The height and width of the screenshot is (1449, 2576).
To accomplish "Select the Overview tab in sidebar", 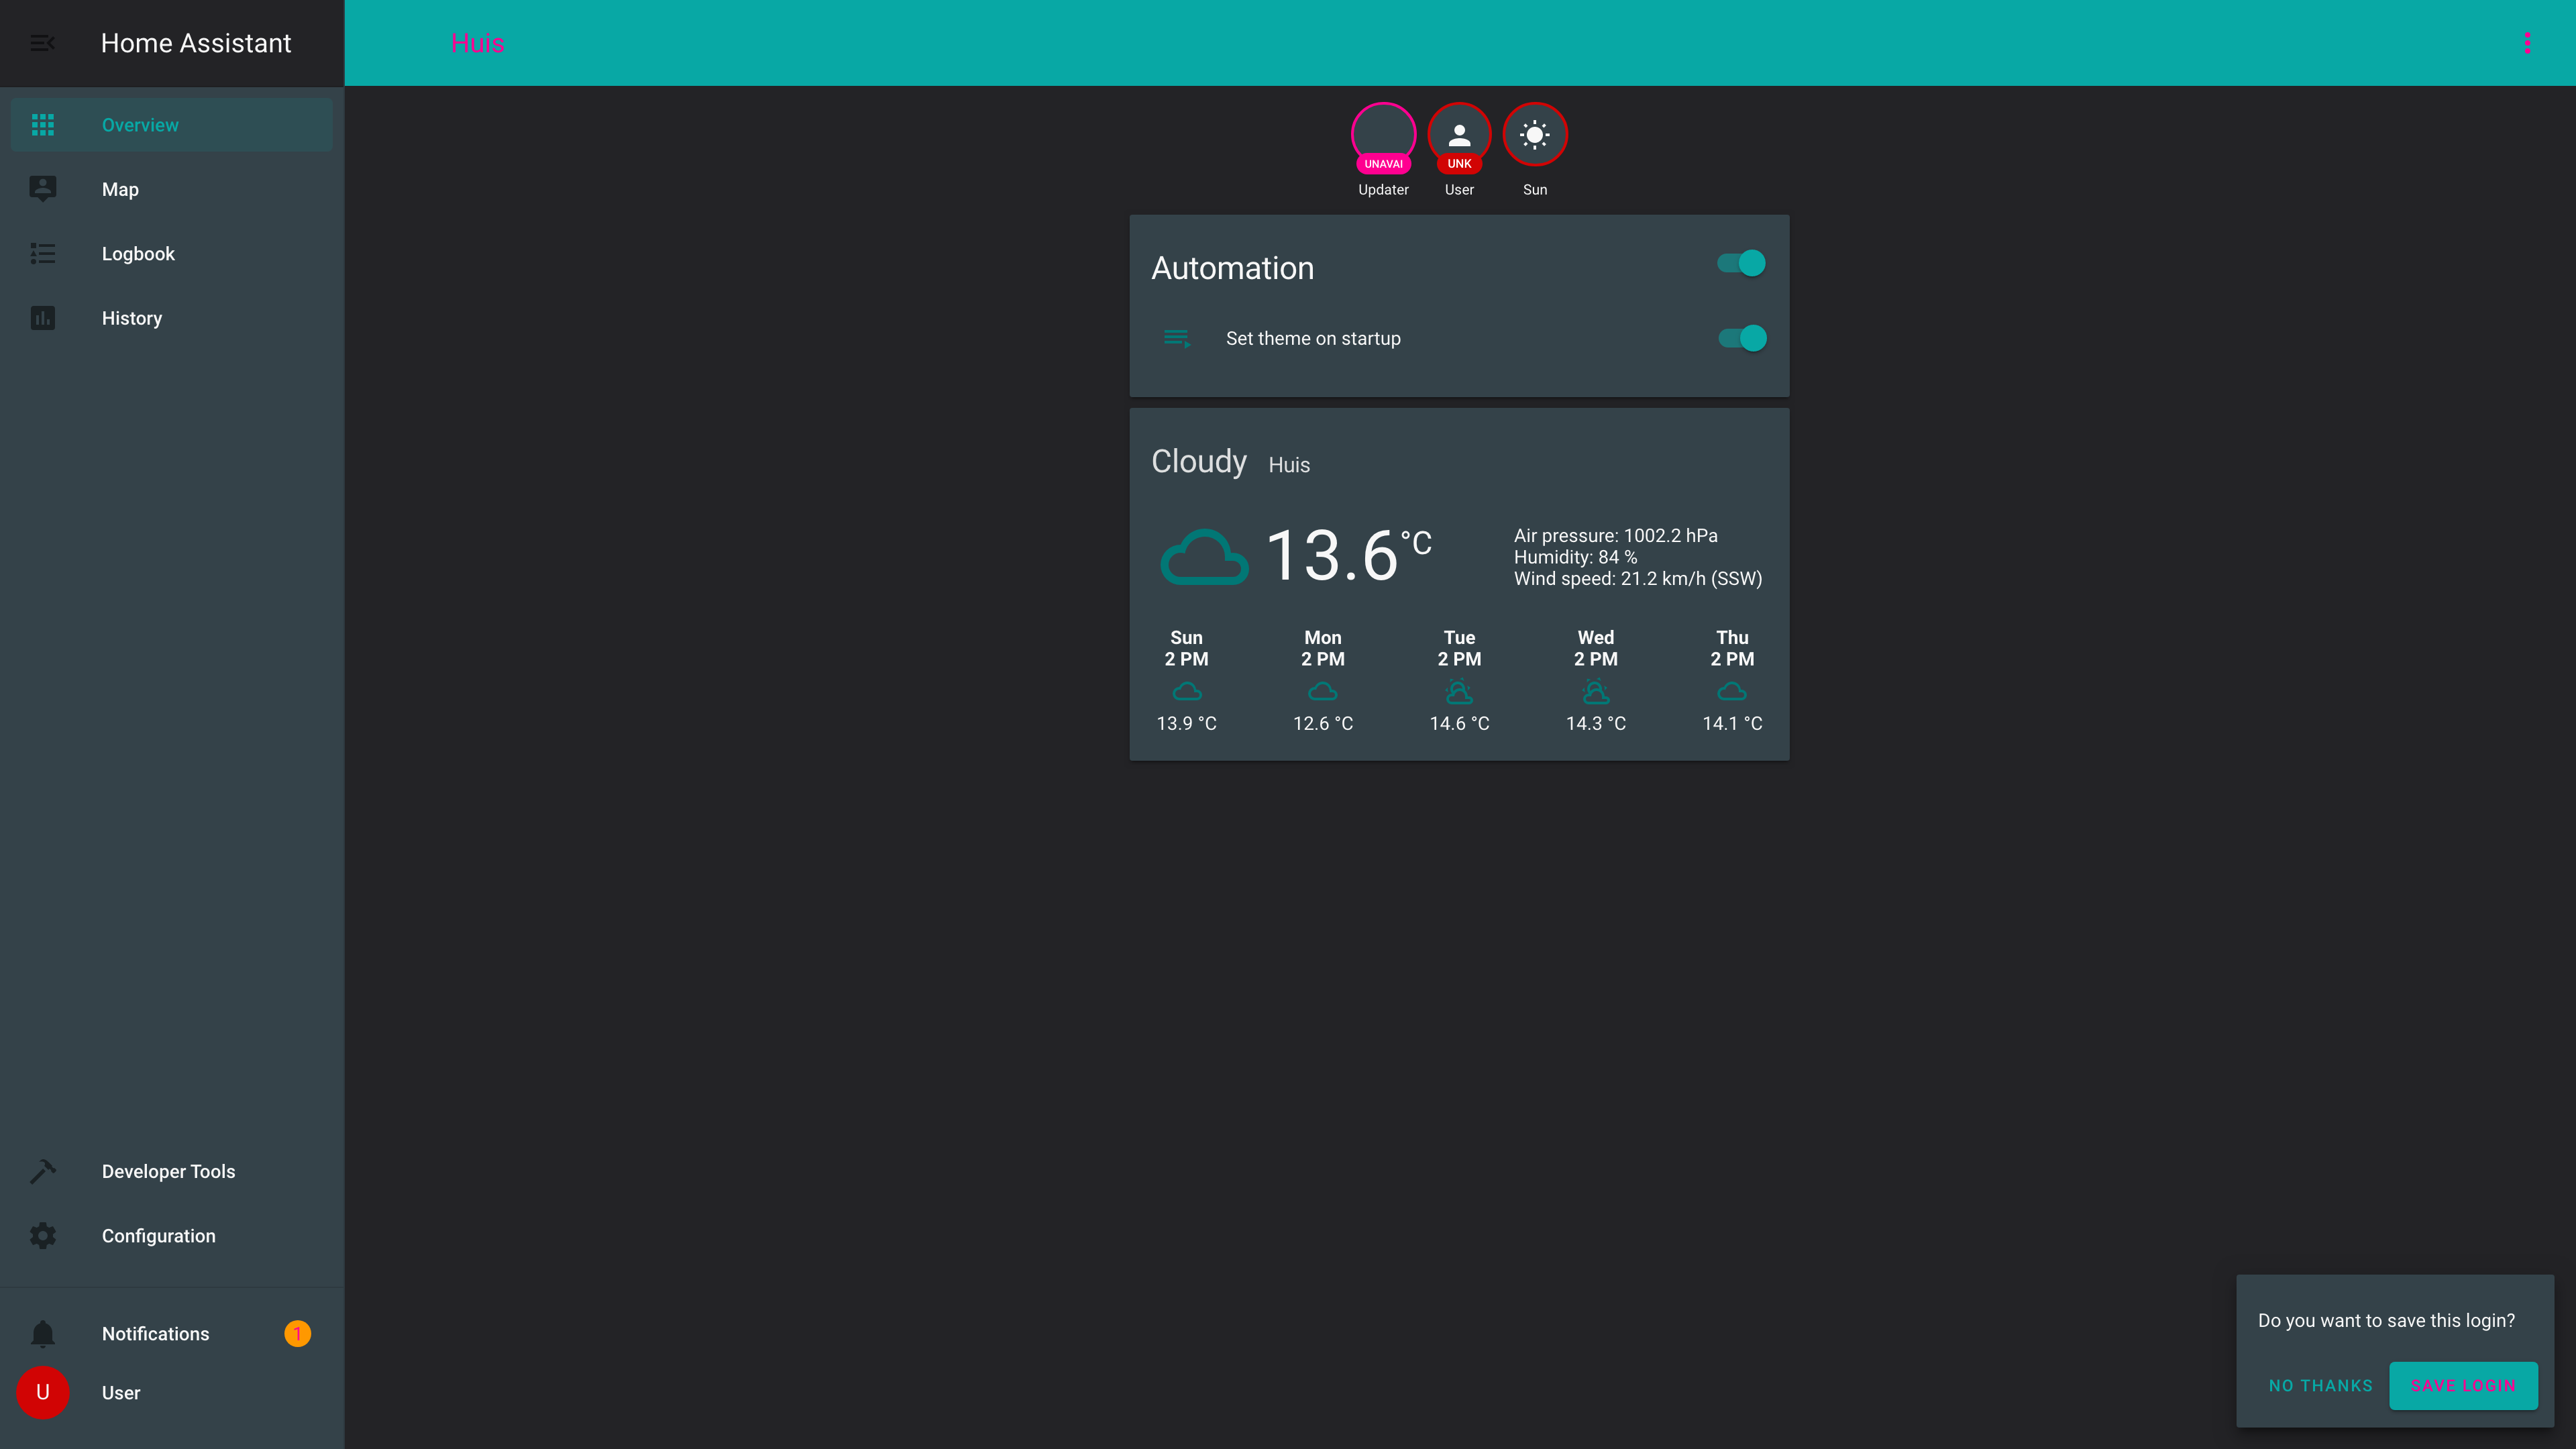I will tap(172, 124).
